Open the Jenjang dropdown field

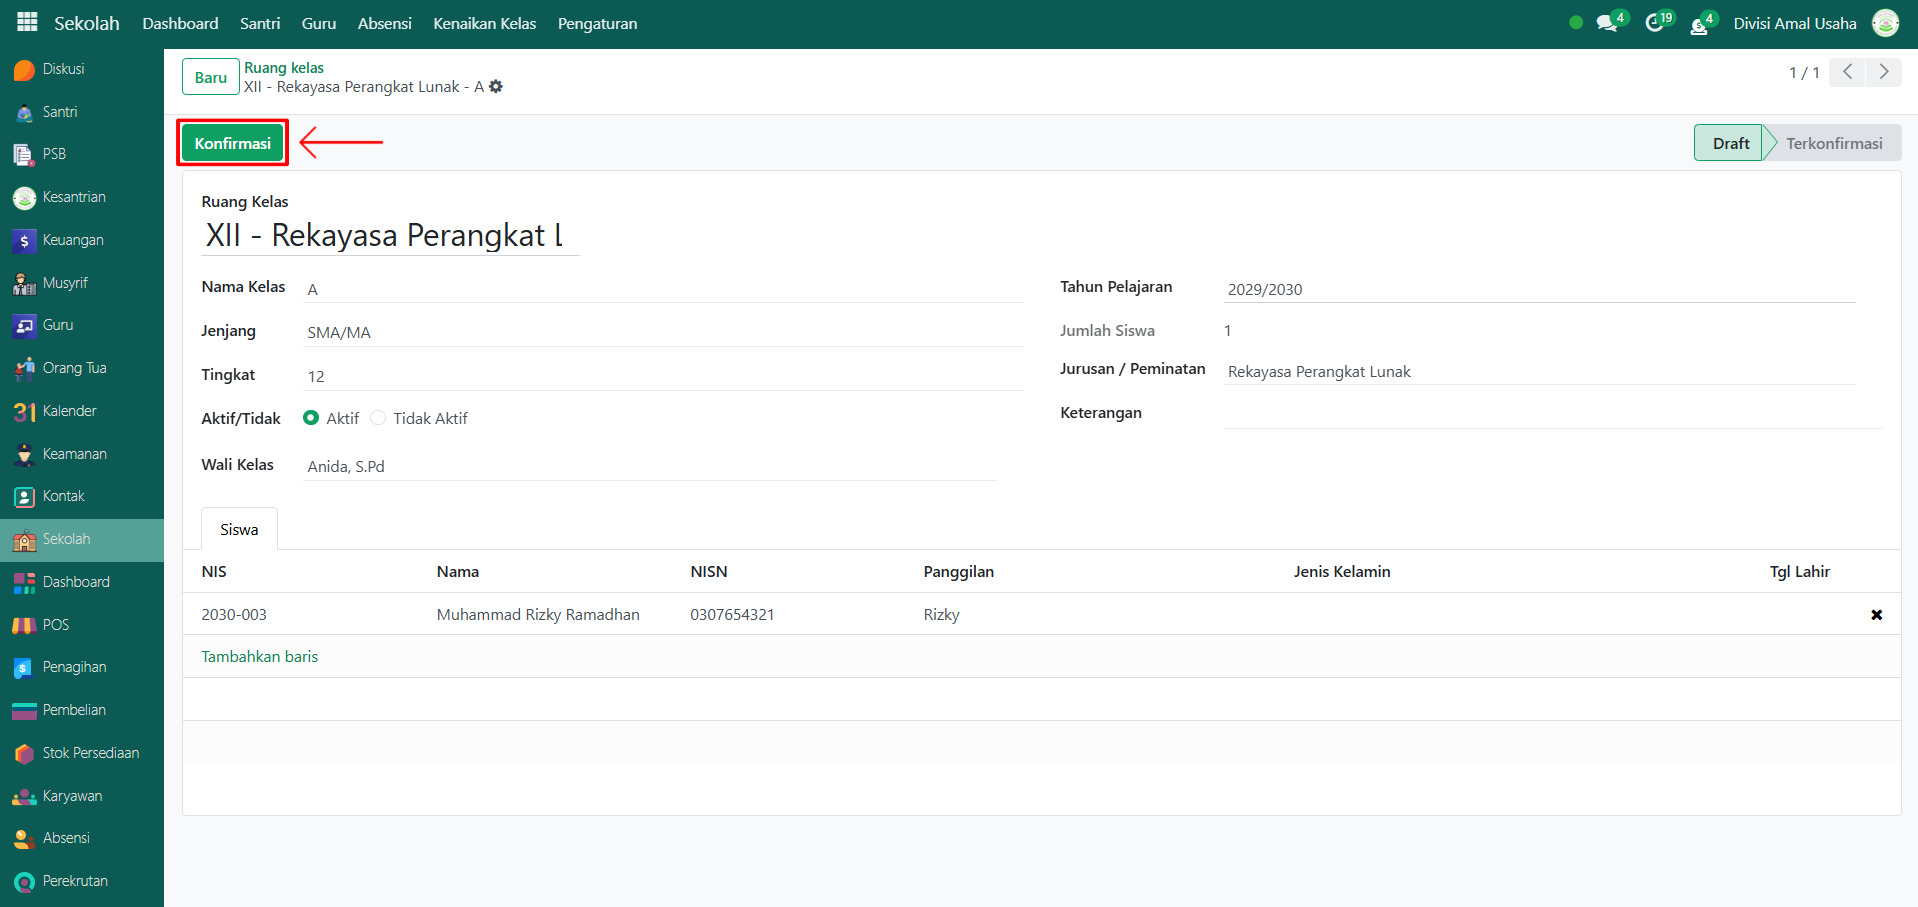(x=662, y=332)
